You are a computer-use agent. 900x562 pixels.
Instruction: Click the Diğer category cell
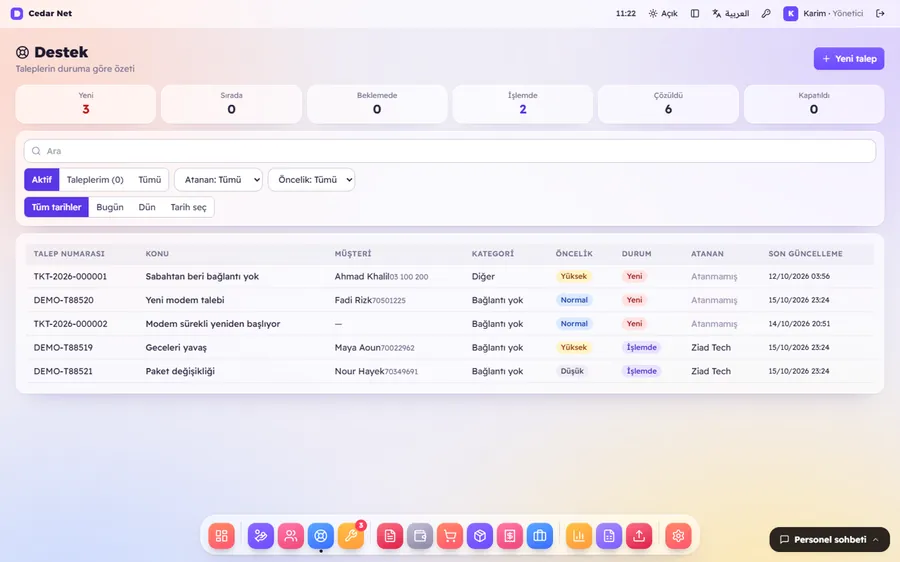click(x=483, y=276)
